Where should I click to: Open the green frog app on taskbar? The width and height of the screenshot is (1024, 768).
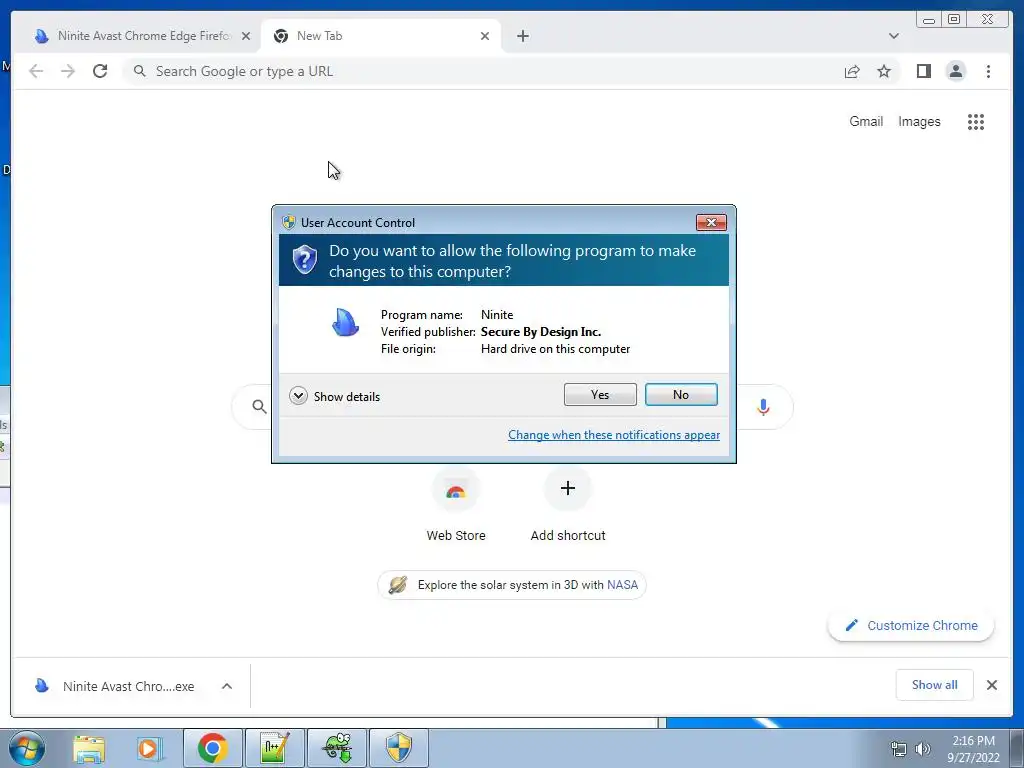(x=337, y=748)
